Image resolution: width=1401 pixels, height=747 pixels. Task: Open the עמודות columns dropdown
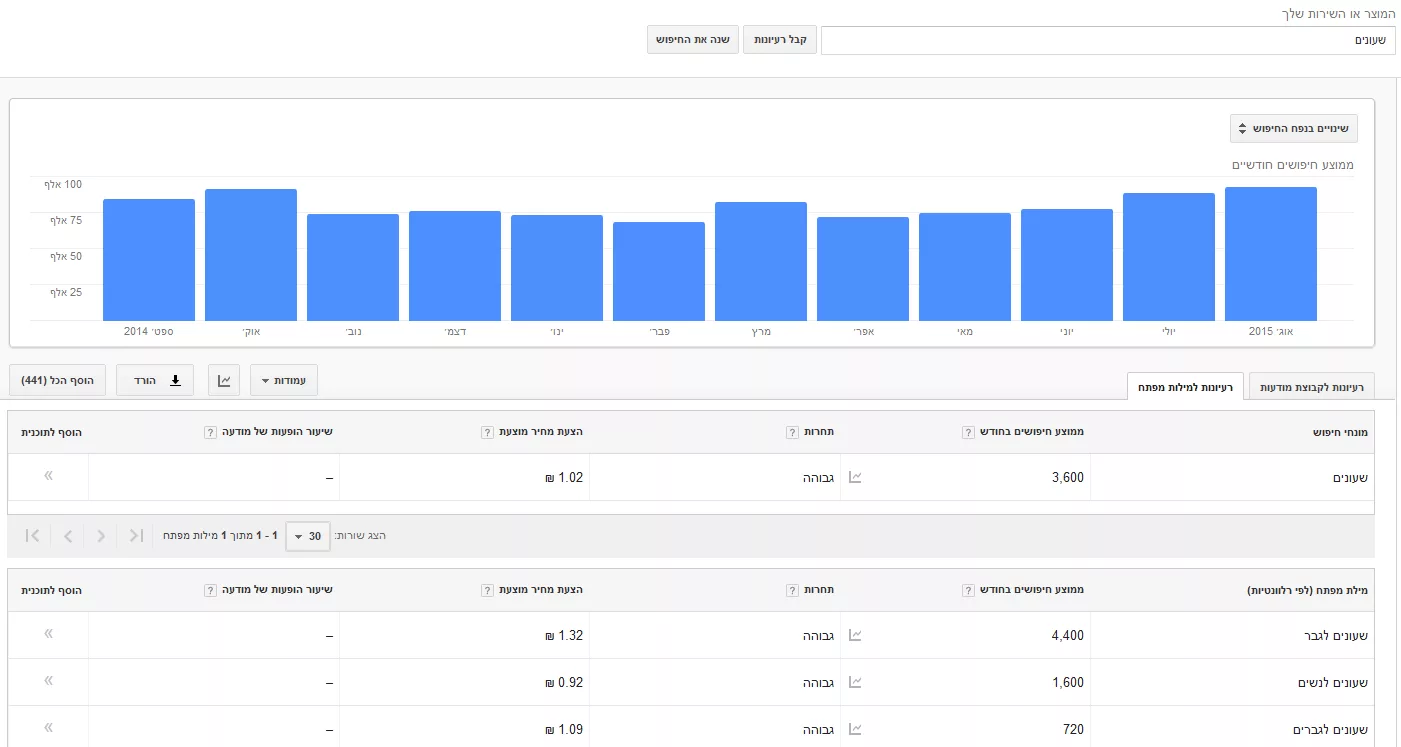[x=284, y=380]
